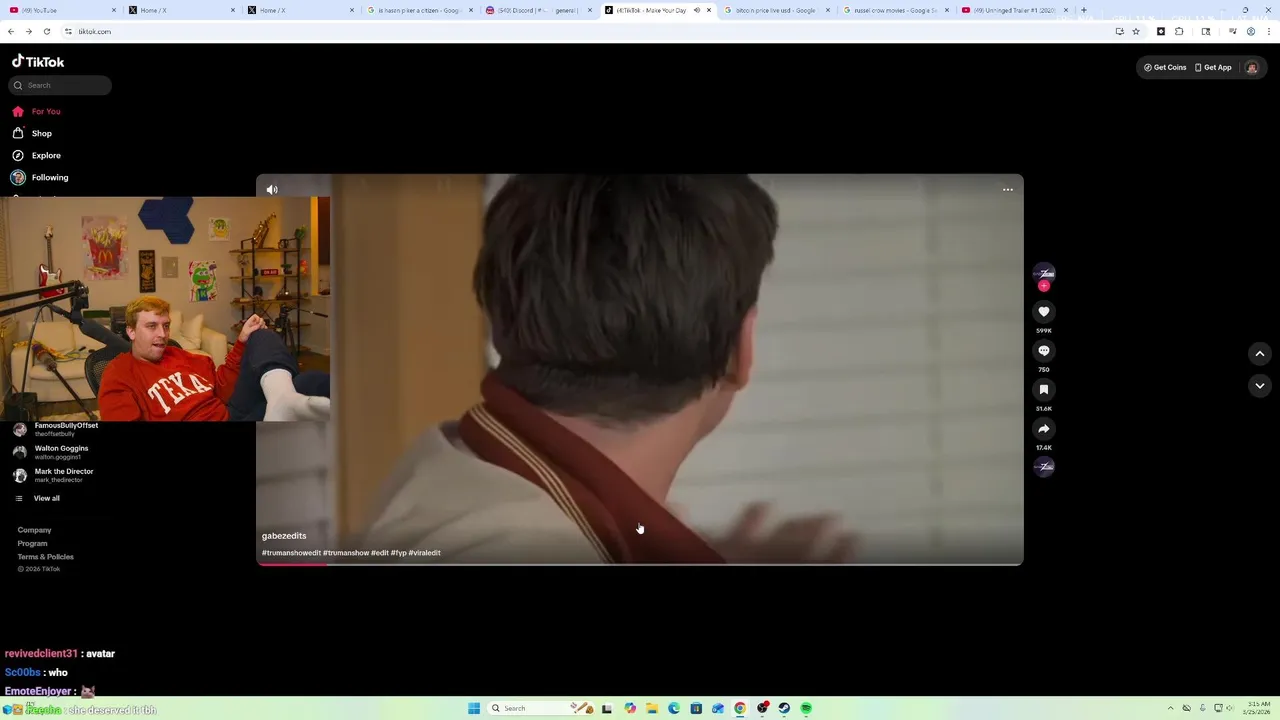1280x720 pixels.
Task: Open a new browser tab
Action: click(1084, 10)
